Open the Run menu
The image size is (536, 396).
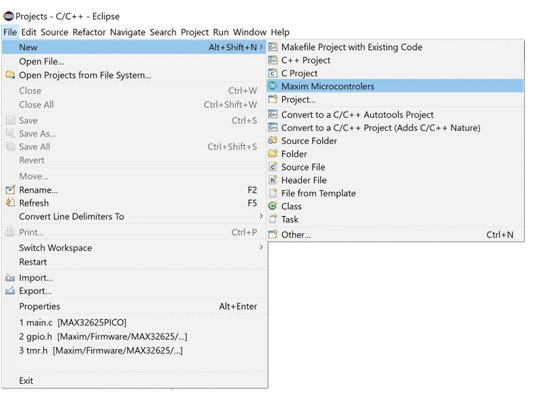tap(221, 32)
